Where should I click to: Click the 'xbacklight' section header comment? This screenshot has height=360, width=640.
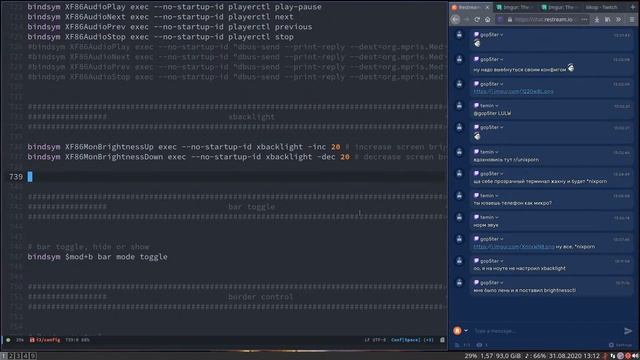pyautogui.click(x=251, y=117)
